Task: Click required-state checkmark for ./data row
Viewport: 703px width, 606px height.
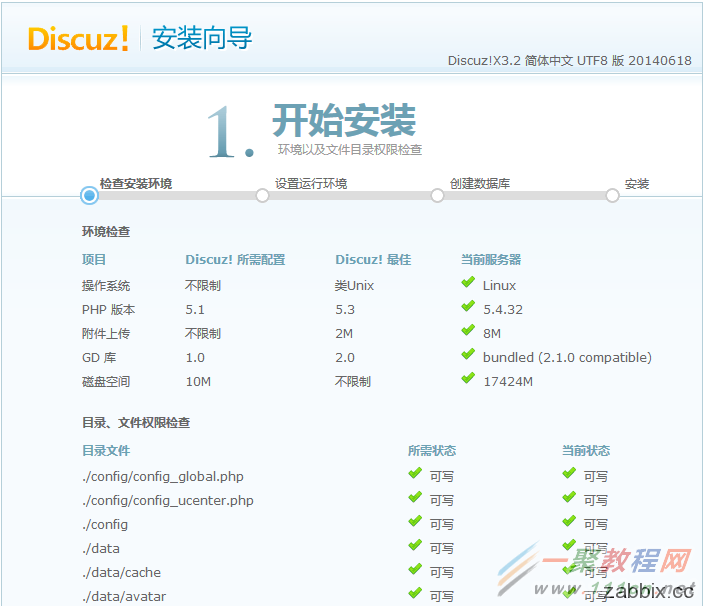Action: click(x=415, y=545)
